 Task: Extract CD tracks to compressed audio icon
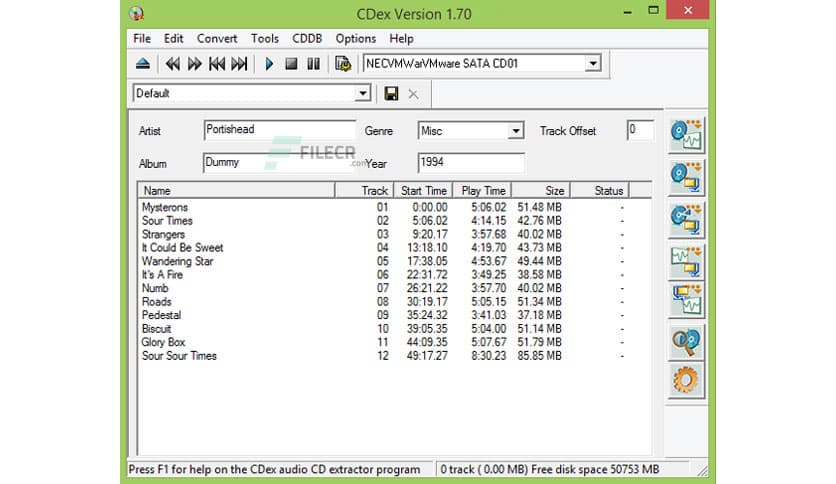point(686,178)
